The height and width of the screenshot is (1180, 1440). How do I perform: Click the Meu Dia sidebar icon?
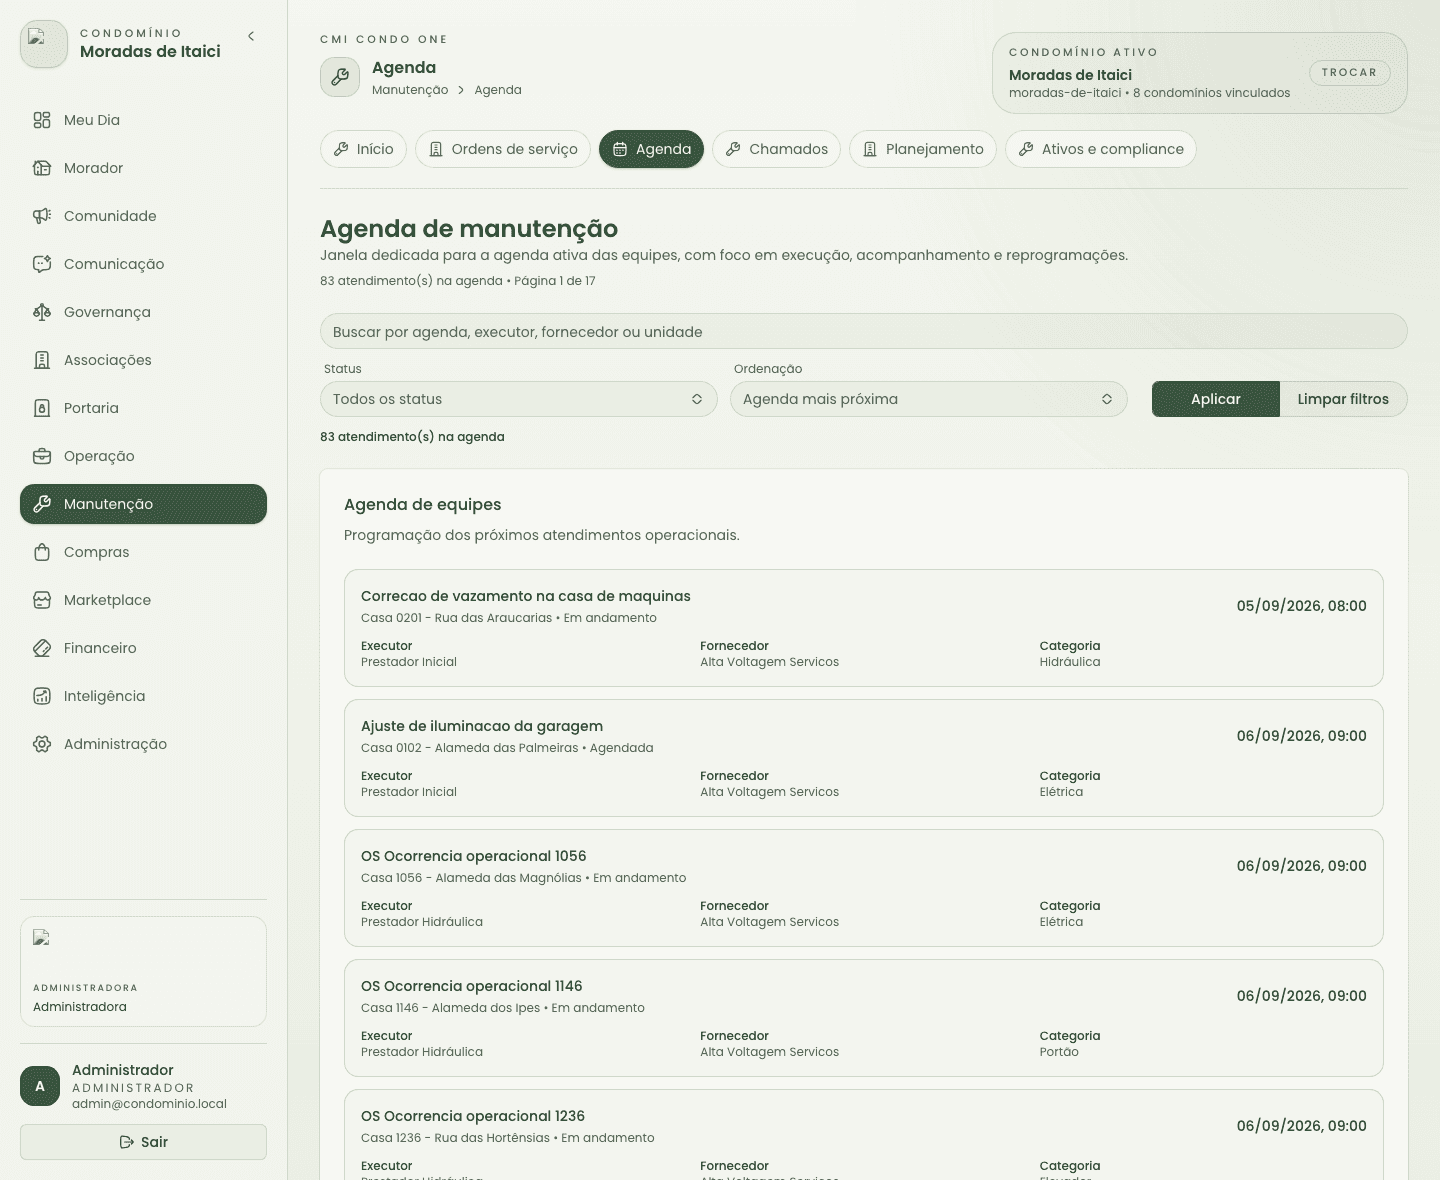pos(42,120)
